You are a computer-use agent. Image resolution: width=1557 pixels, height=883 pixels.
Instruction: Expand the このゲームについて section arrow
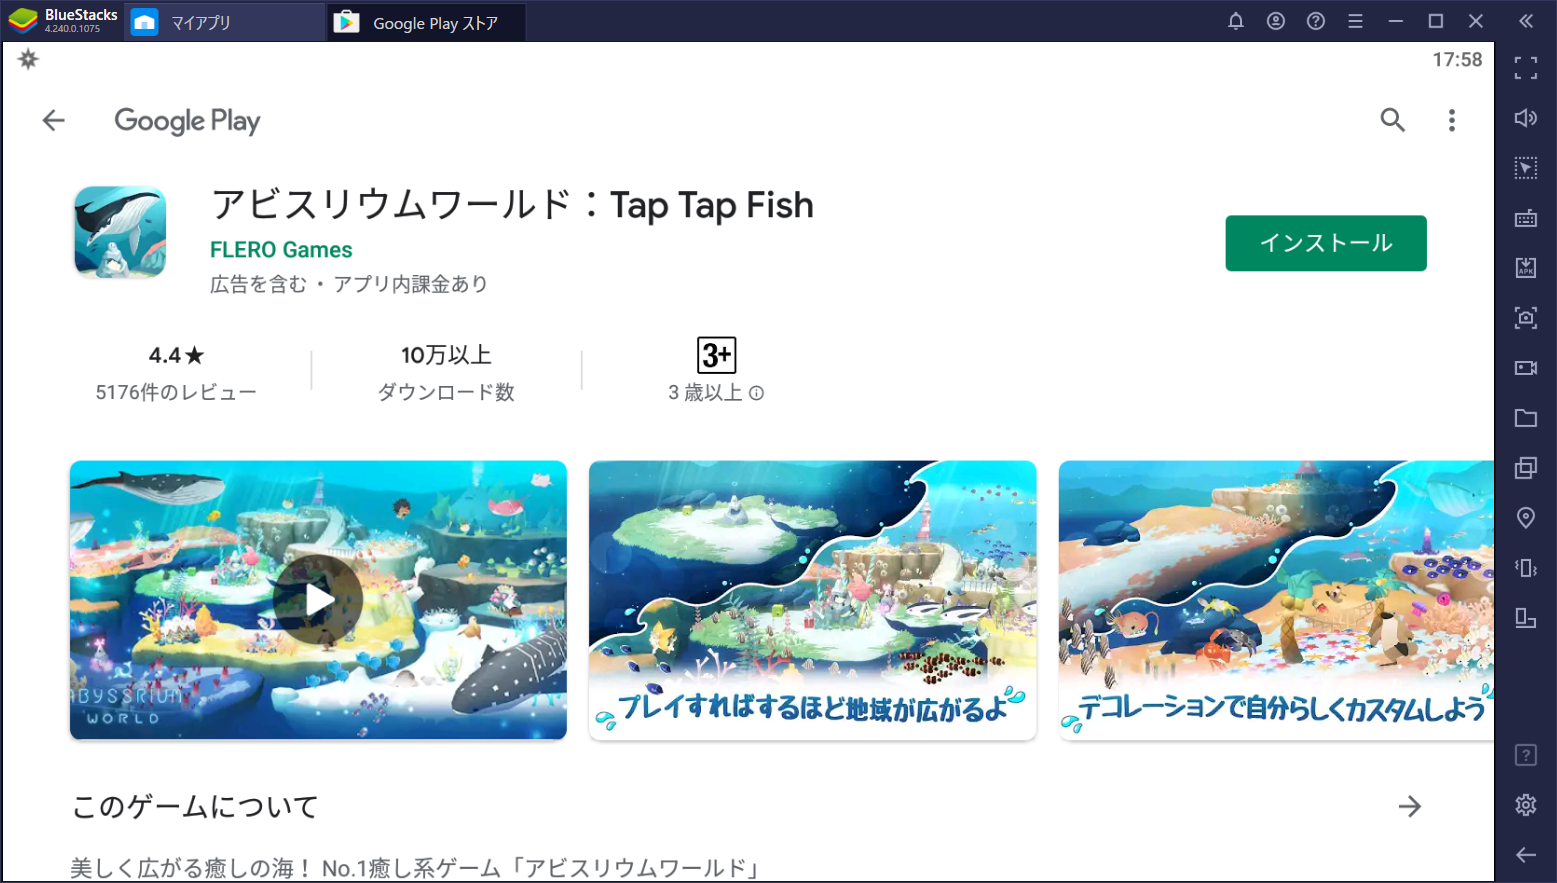pos(1409,806)
